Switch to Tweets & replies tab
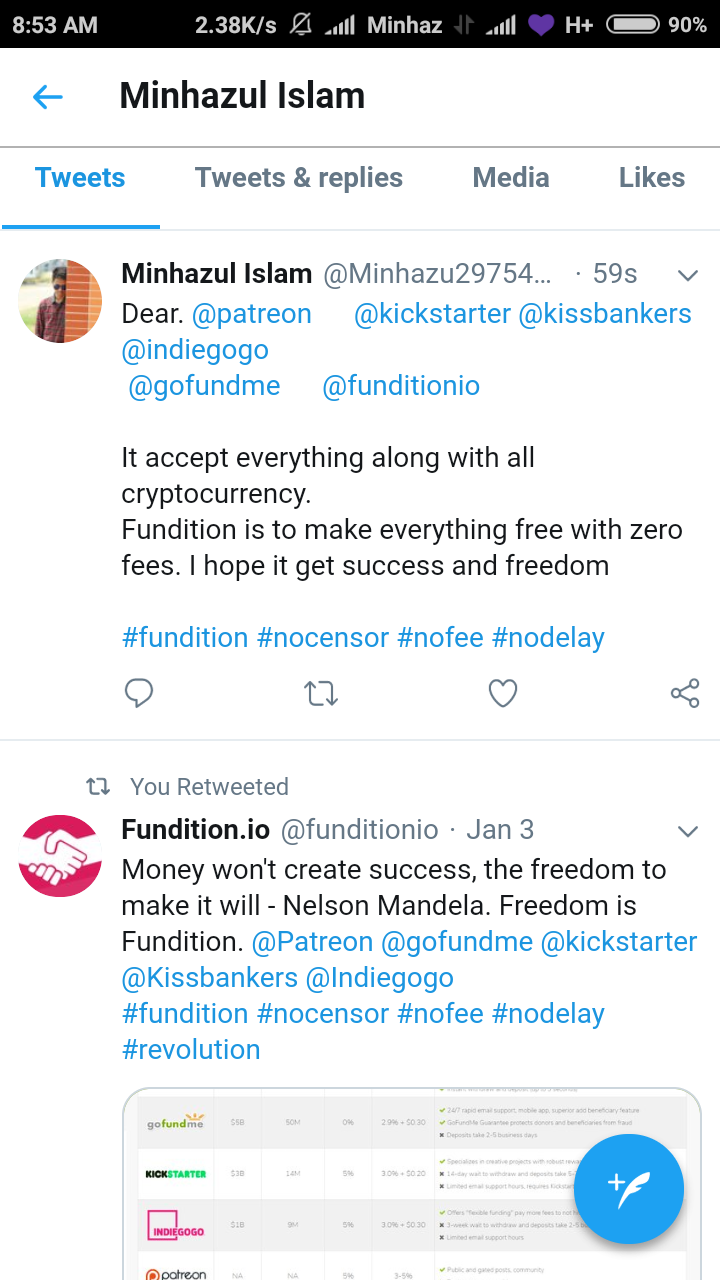The width and height of the screenshot is (720, 1280). click(x=299, y=178)
